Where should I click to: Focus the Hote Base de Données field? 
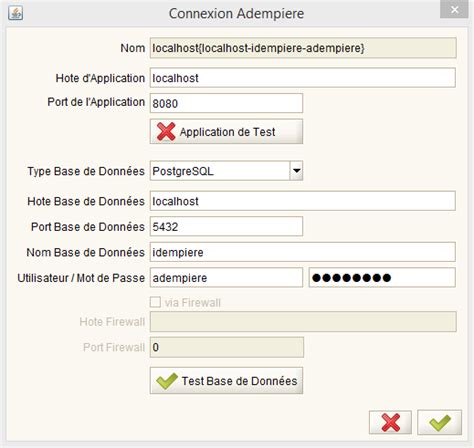(x=303, y=201)
